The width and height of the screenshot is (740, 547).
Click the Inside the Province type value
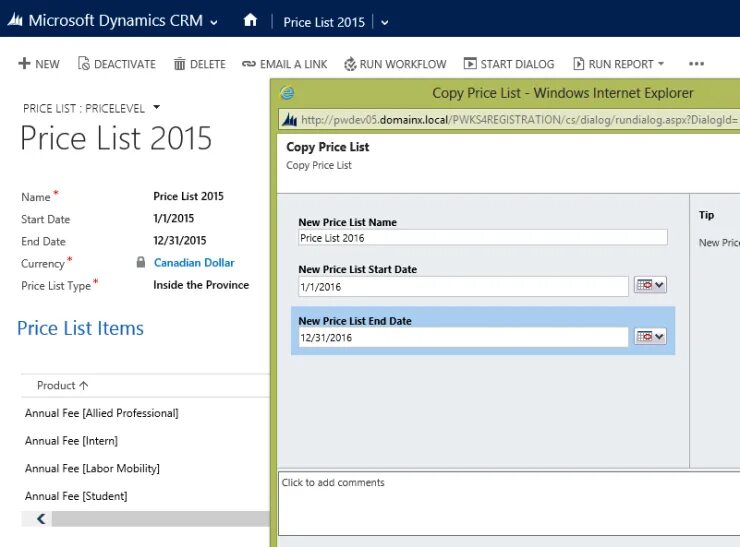[201, 285]
